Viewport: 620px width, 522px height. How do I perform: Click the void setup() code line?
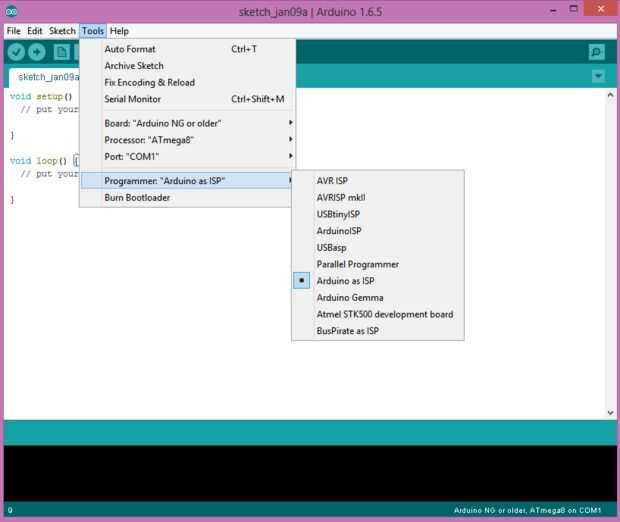coord(41,96)
